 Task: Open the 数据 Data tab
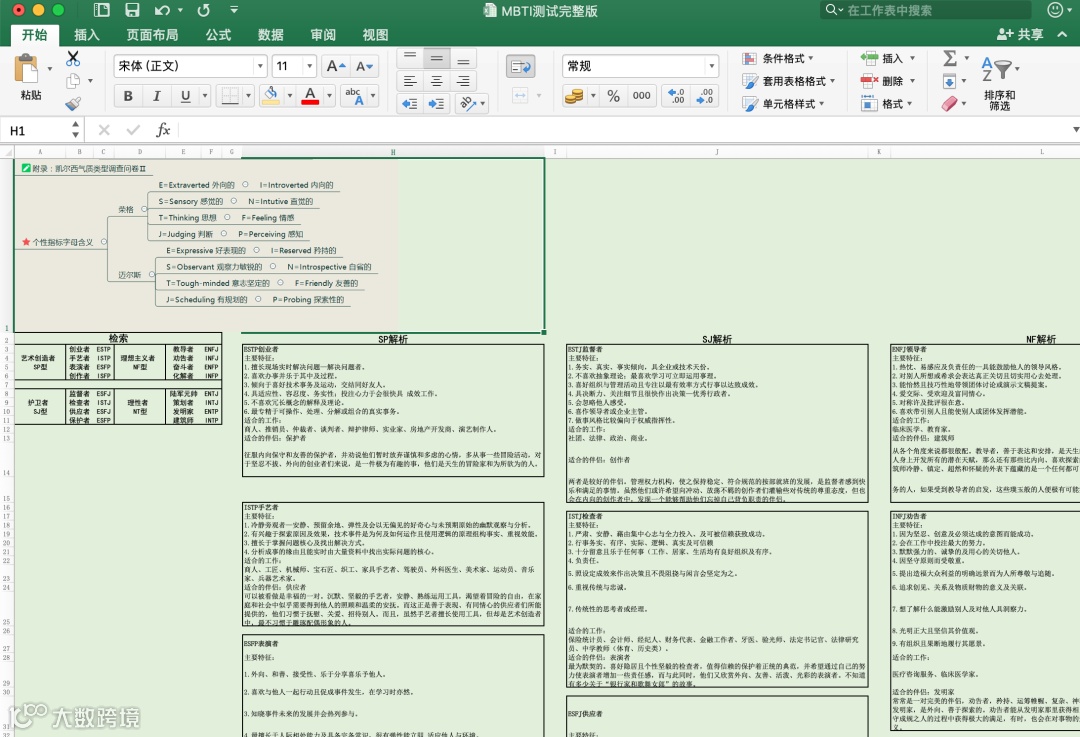click(x=271, y=35)
